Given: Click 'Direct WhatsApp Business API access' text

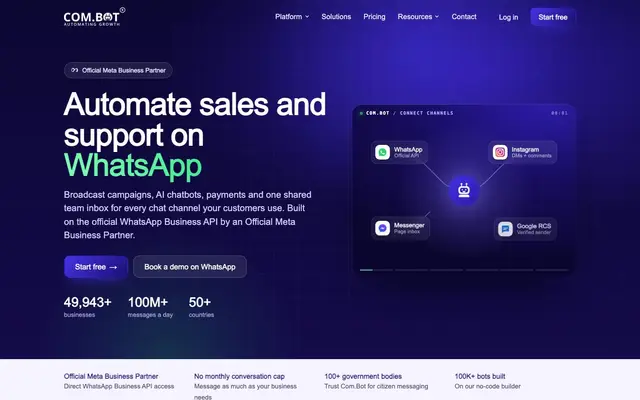Looking at the screenshot, I should coord(119,386).
